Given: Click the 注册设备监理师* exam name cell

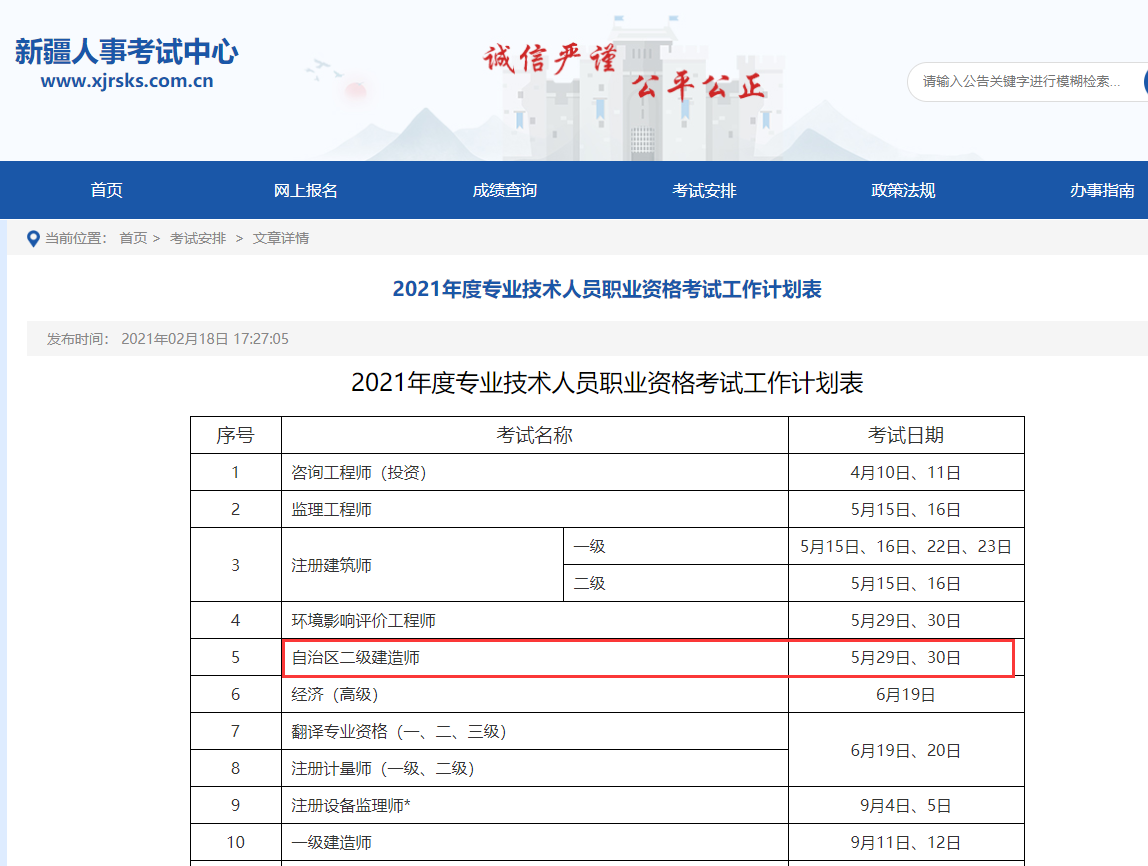Looking at the screenshot, I should click(x=351, y=805).
